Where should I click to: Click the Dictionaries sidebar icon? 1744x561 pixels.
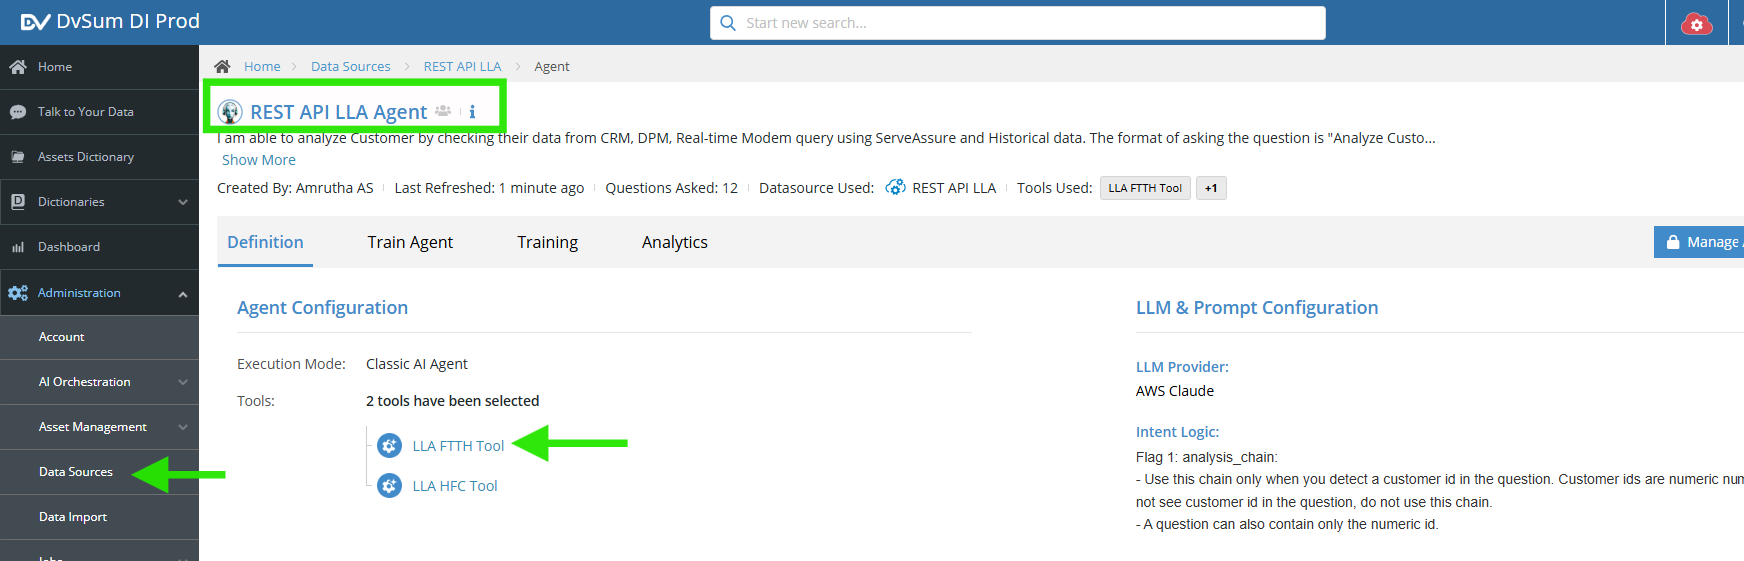pyautogui.click(x=18, y=202)
